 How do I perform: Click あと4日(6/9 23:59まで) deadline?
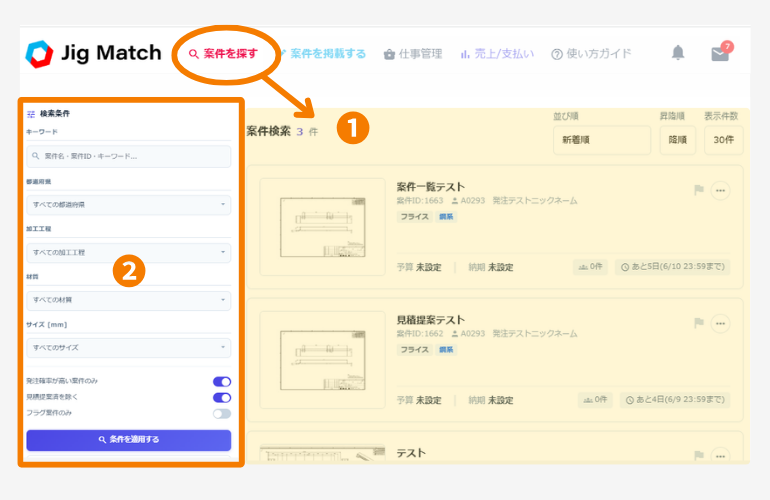[x=675, y=400]
